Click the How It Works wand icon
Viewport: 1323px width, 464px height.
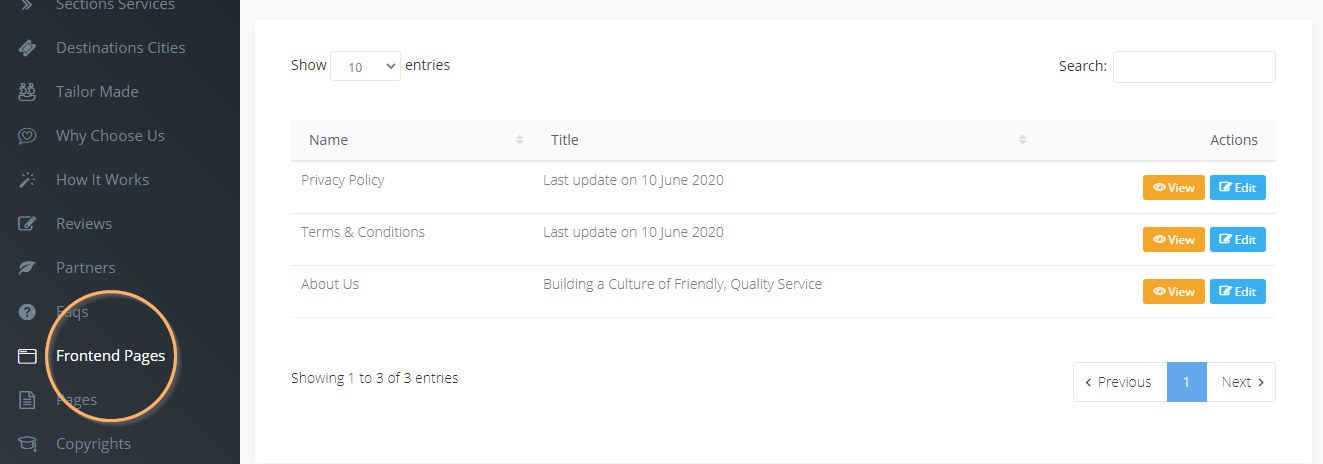[x=28, y=180]
